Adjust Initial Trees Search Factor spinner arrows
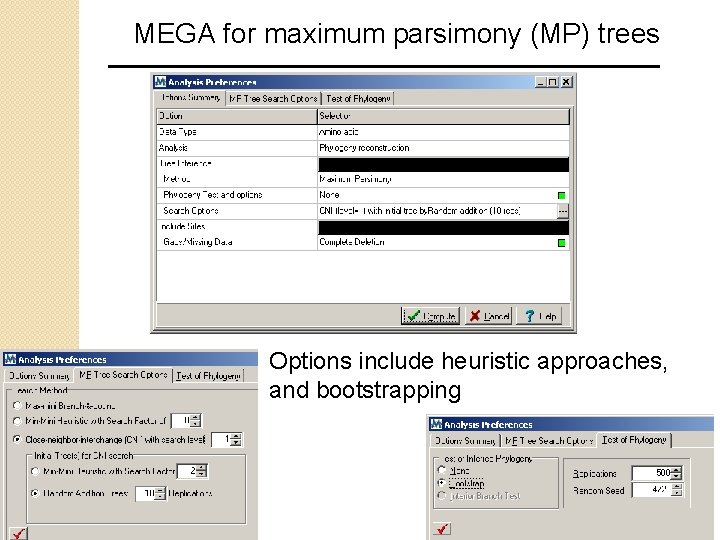The image size is (720, 540). click(x=202, y=471)
